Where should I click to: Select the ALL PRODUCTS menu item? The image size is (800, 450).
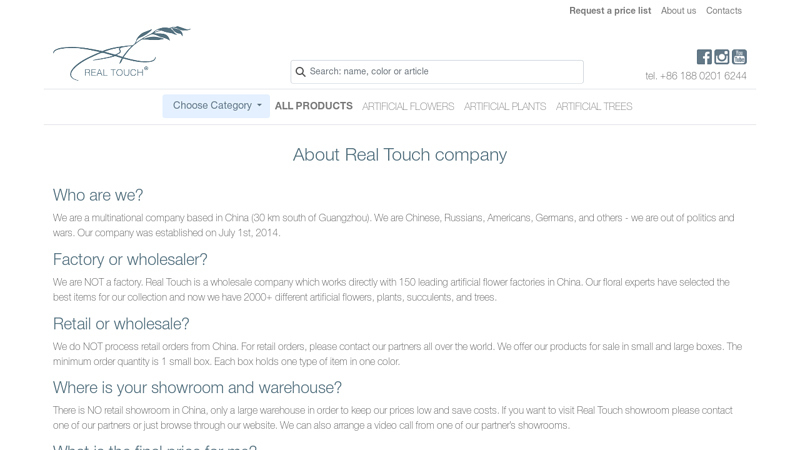pos(313,106)
